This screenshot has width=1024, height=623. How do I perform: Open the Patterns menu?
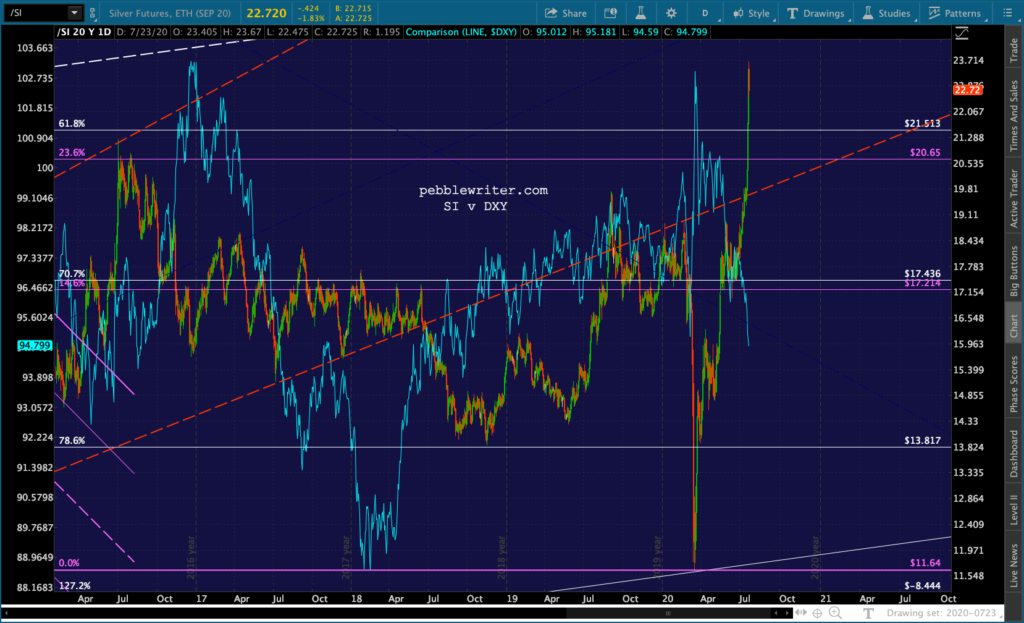(955, 13)
